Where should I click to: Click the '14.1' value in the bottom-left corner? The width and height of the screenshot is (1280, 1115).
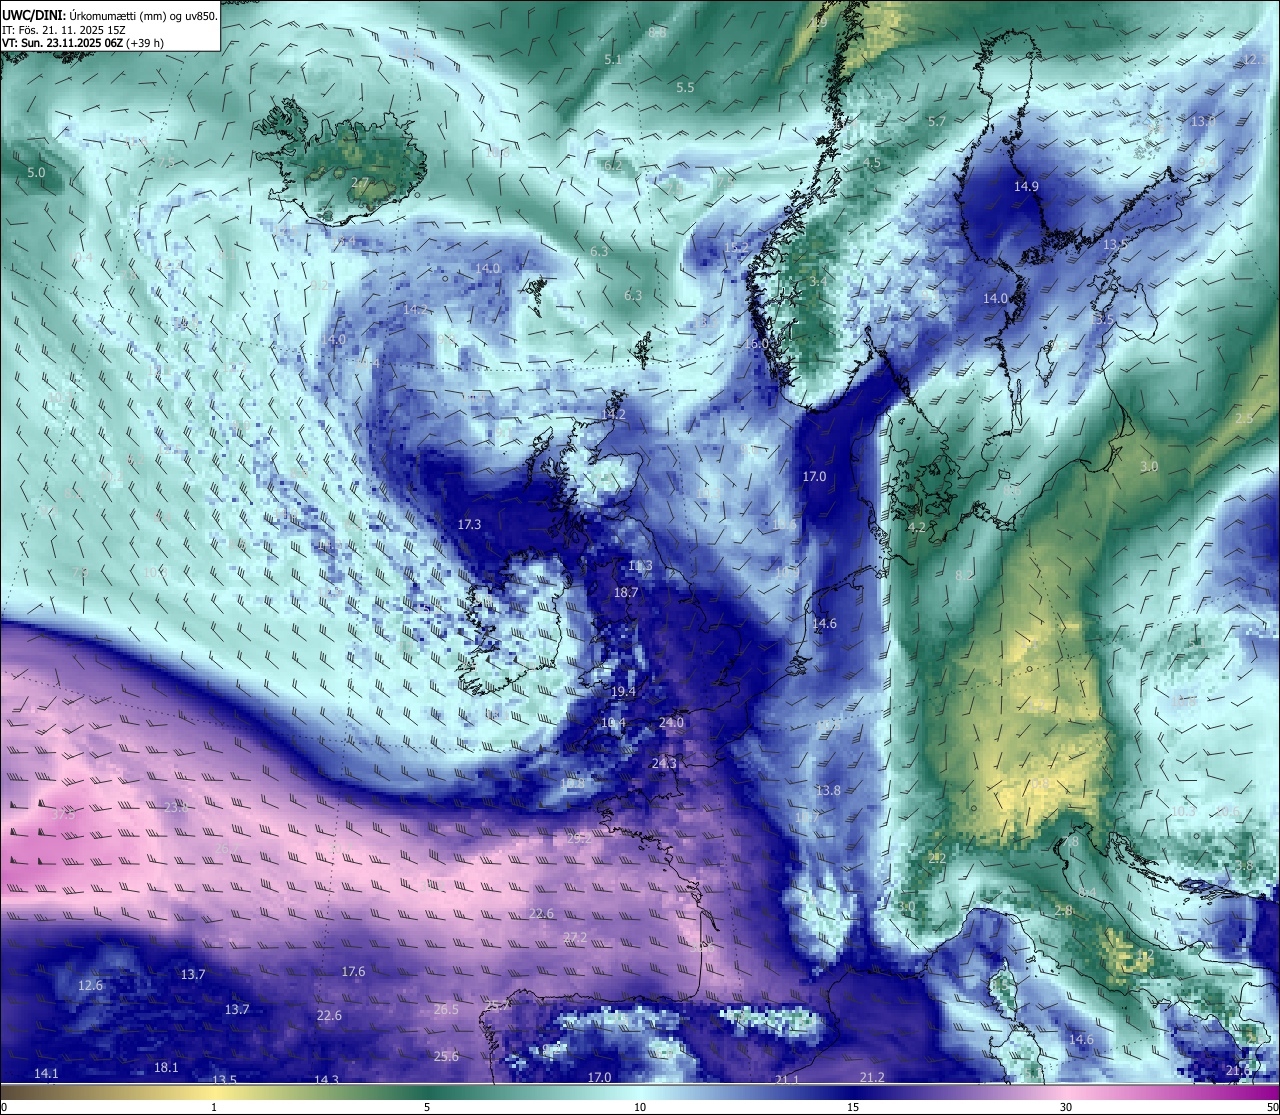click(46, 1073)
